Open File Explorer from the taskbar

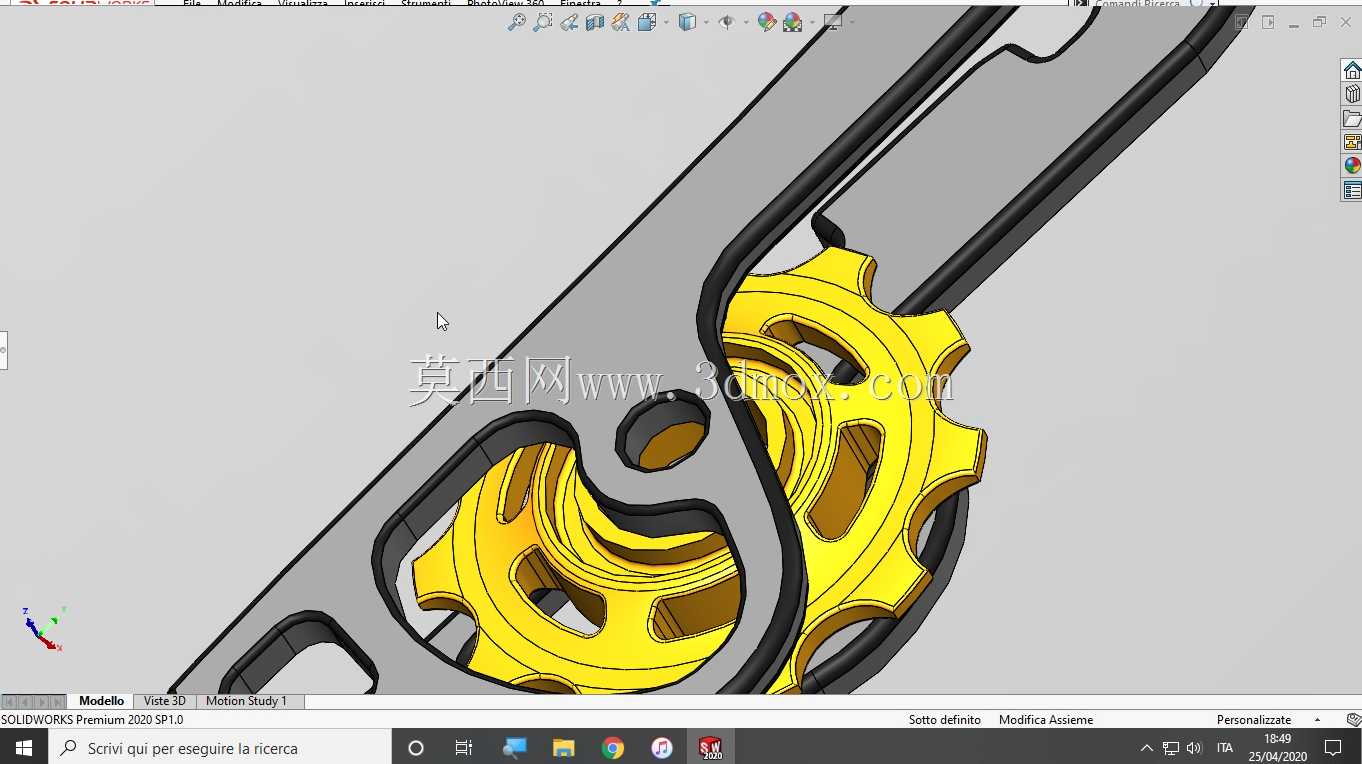(x=564, y=748)
